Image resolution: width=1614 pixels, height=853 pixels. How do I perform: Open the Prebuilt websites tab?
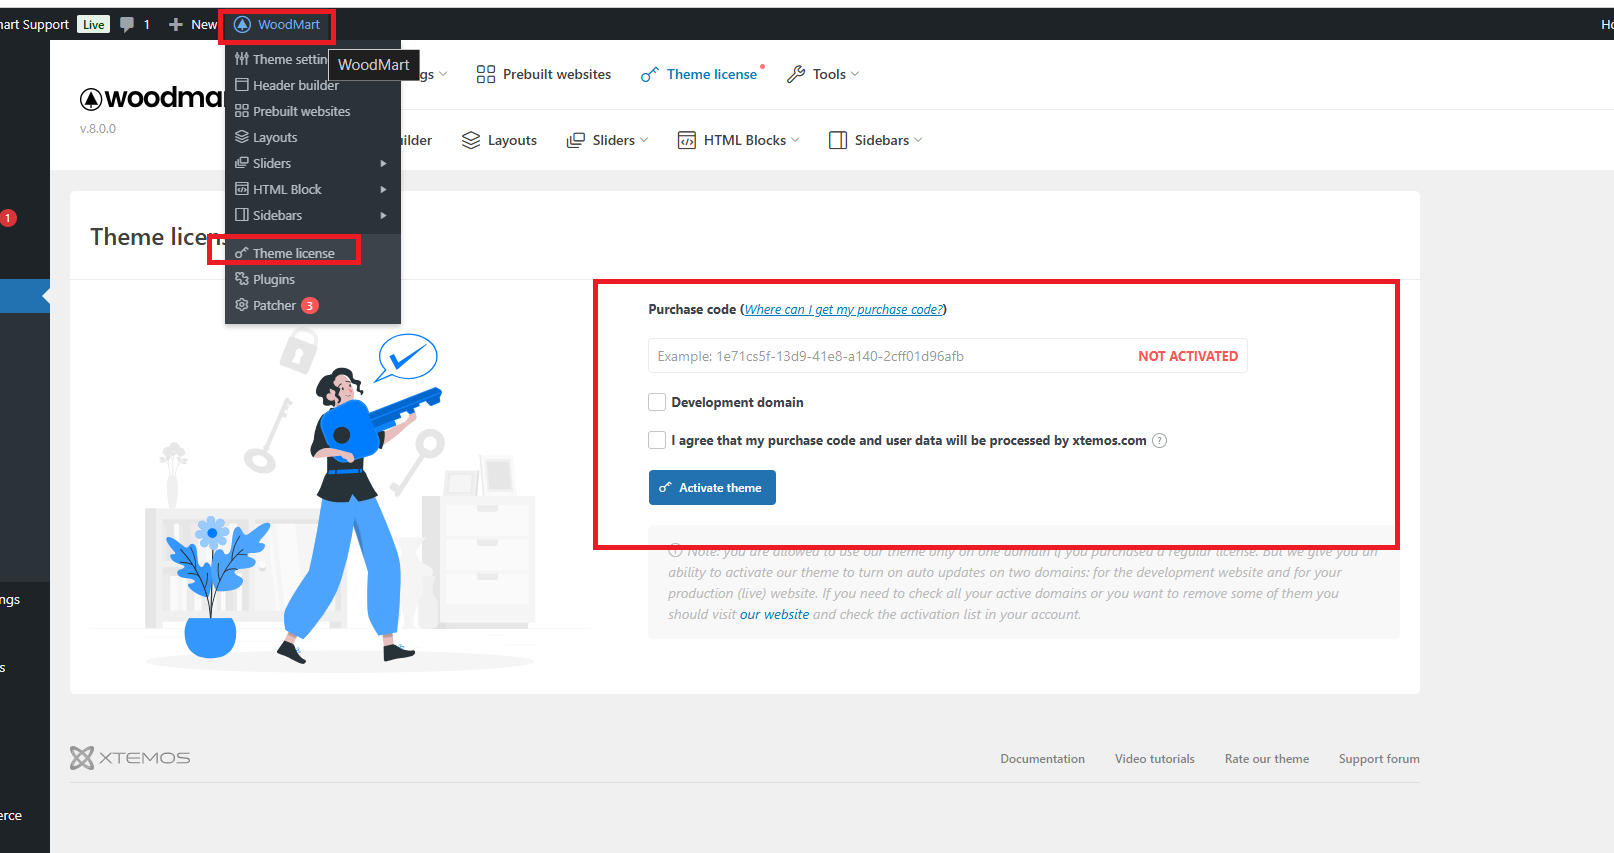tap(544, 74)
